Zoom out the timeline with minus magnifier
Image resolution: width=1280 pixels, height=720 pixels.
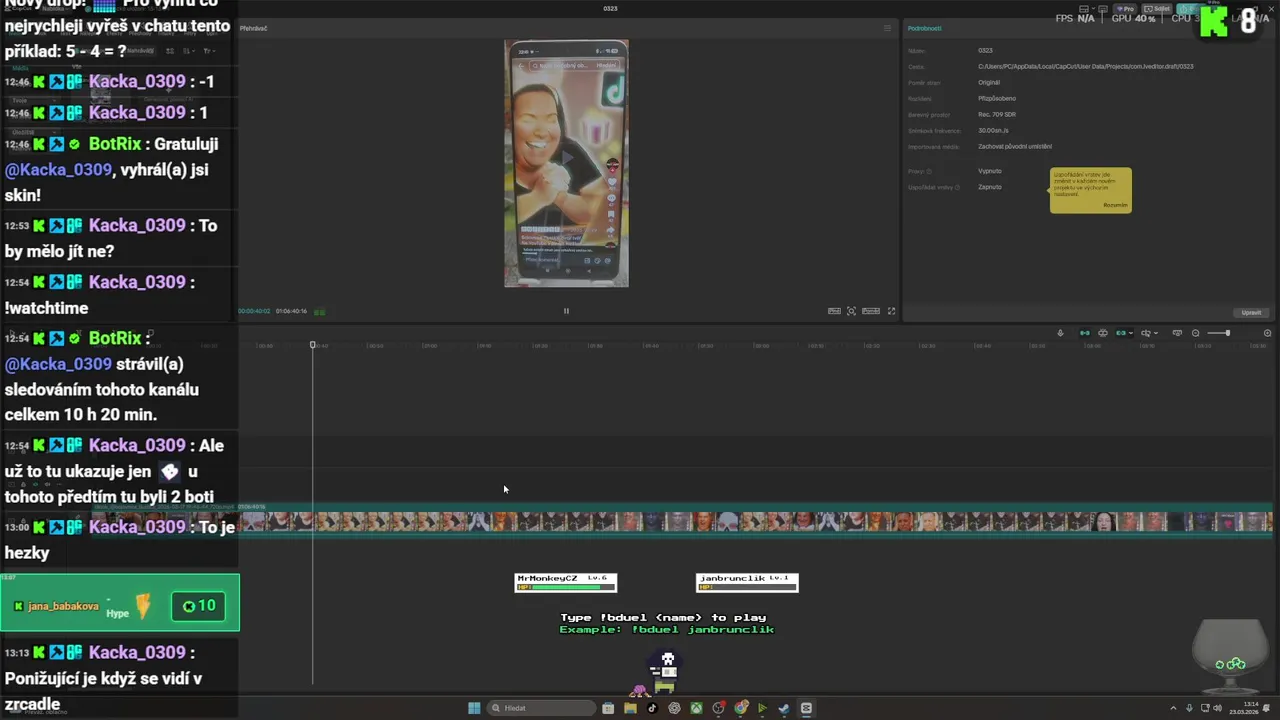pos(1195,333)
